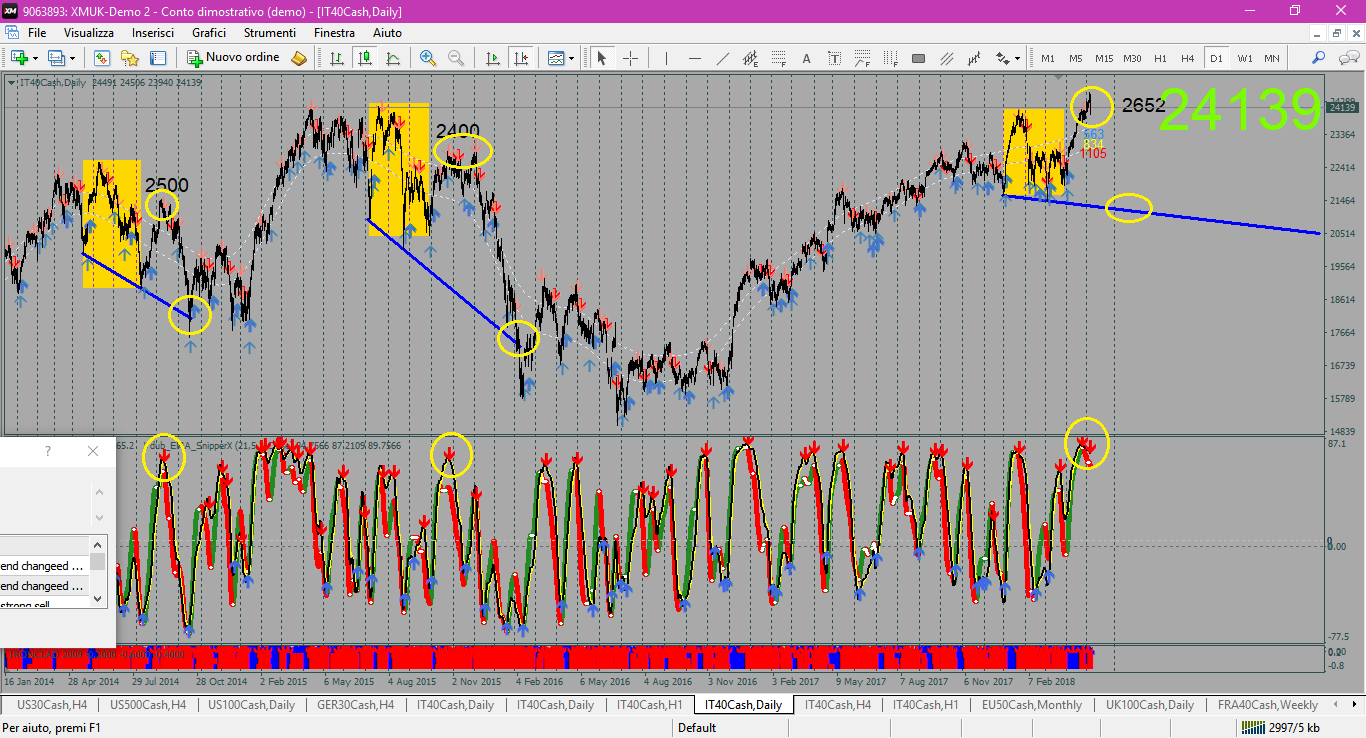Select the Fibonacci retracement tool
Image resolution: width=1366 pixels, height=738 pixels.
pos(778,58)
